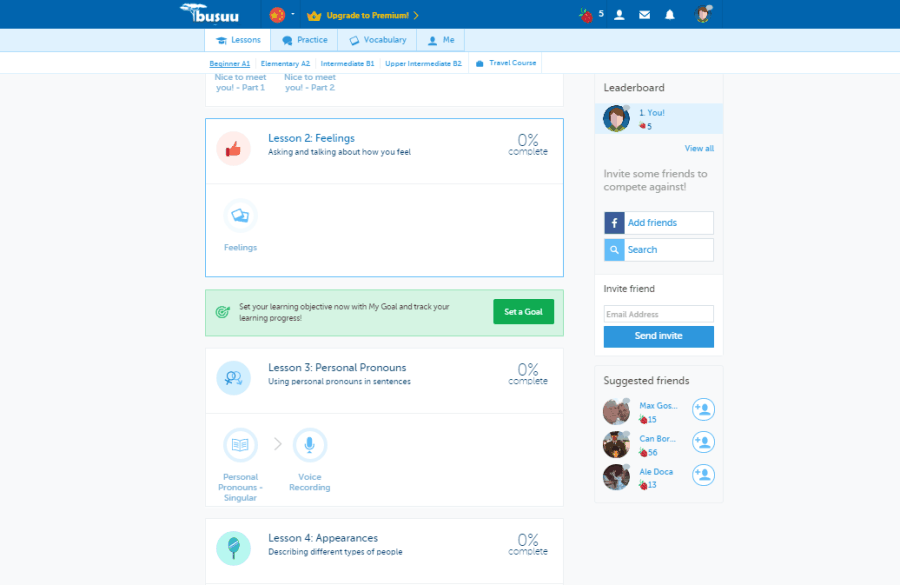This screenshot has height=585, width=900.
Task: Click Max Gos... avatar photo
Action: coord(616,411)
